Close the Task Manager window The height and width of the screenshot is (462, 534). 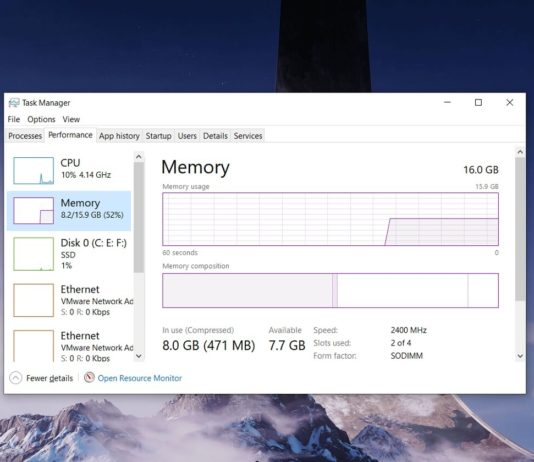[509, 102]
